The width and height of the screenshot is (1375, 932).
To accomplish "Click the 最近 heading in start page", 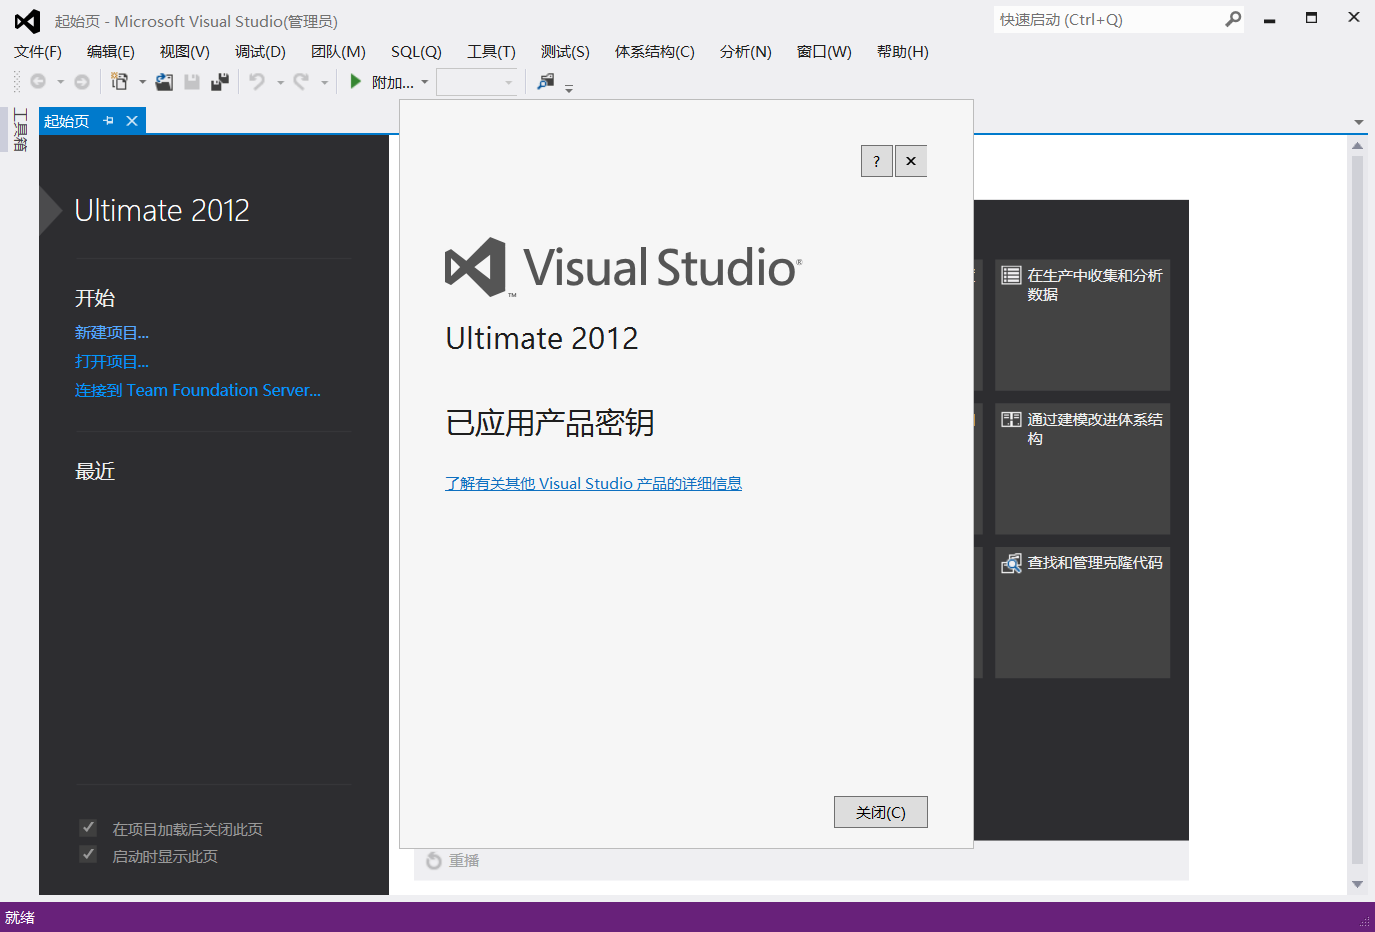I will 95,471.
